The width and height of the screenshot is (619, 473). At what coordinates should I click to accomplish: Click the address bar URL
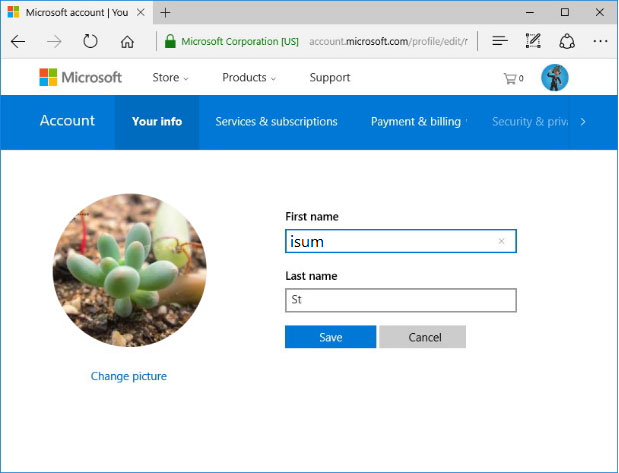click(388, 41)
